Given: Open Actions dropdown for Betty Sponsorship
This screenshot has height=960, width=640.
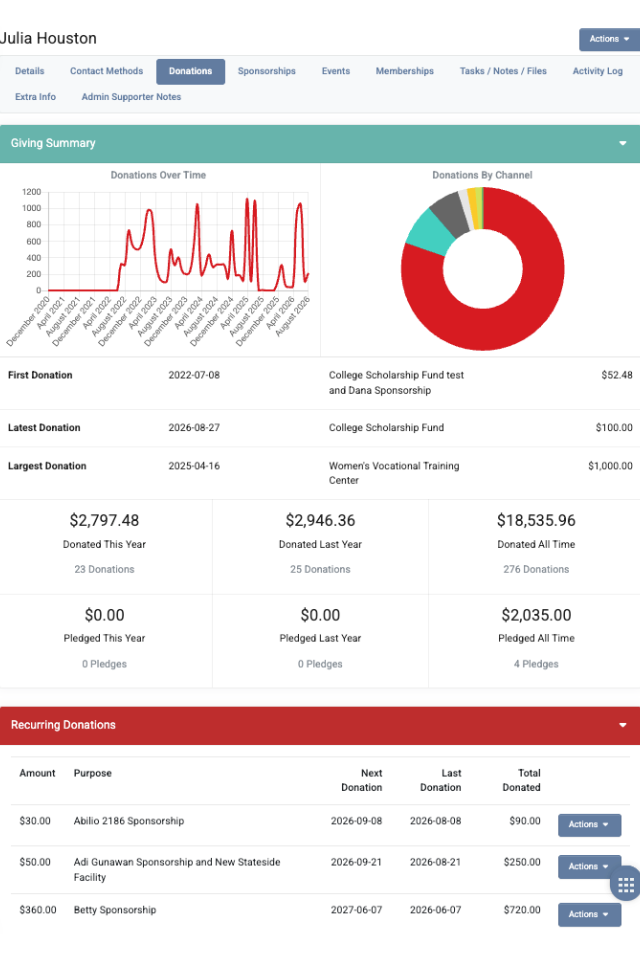Looking at the screenshot, I should [589, 914].
